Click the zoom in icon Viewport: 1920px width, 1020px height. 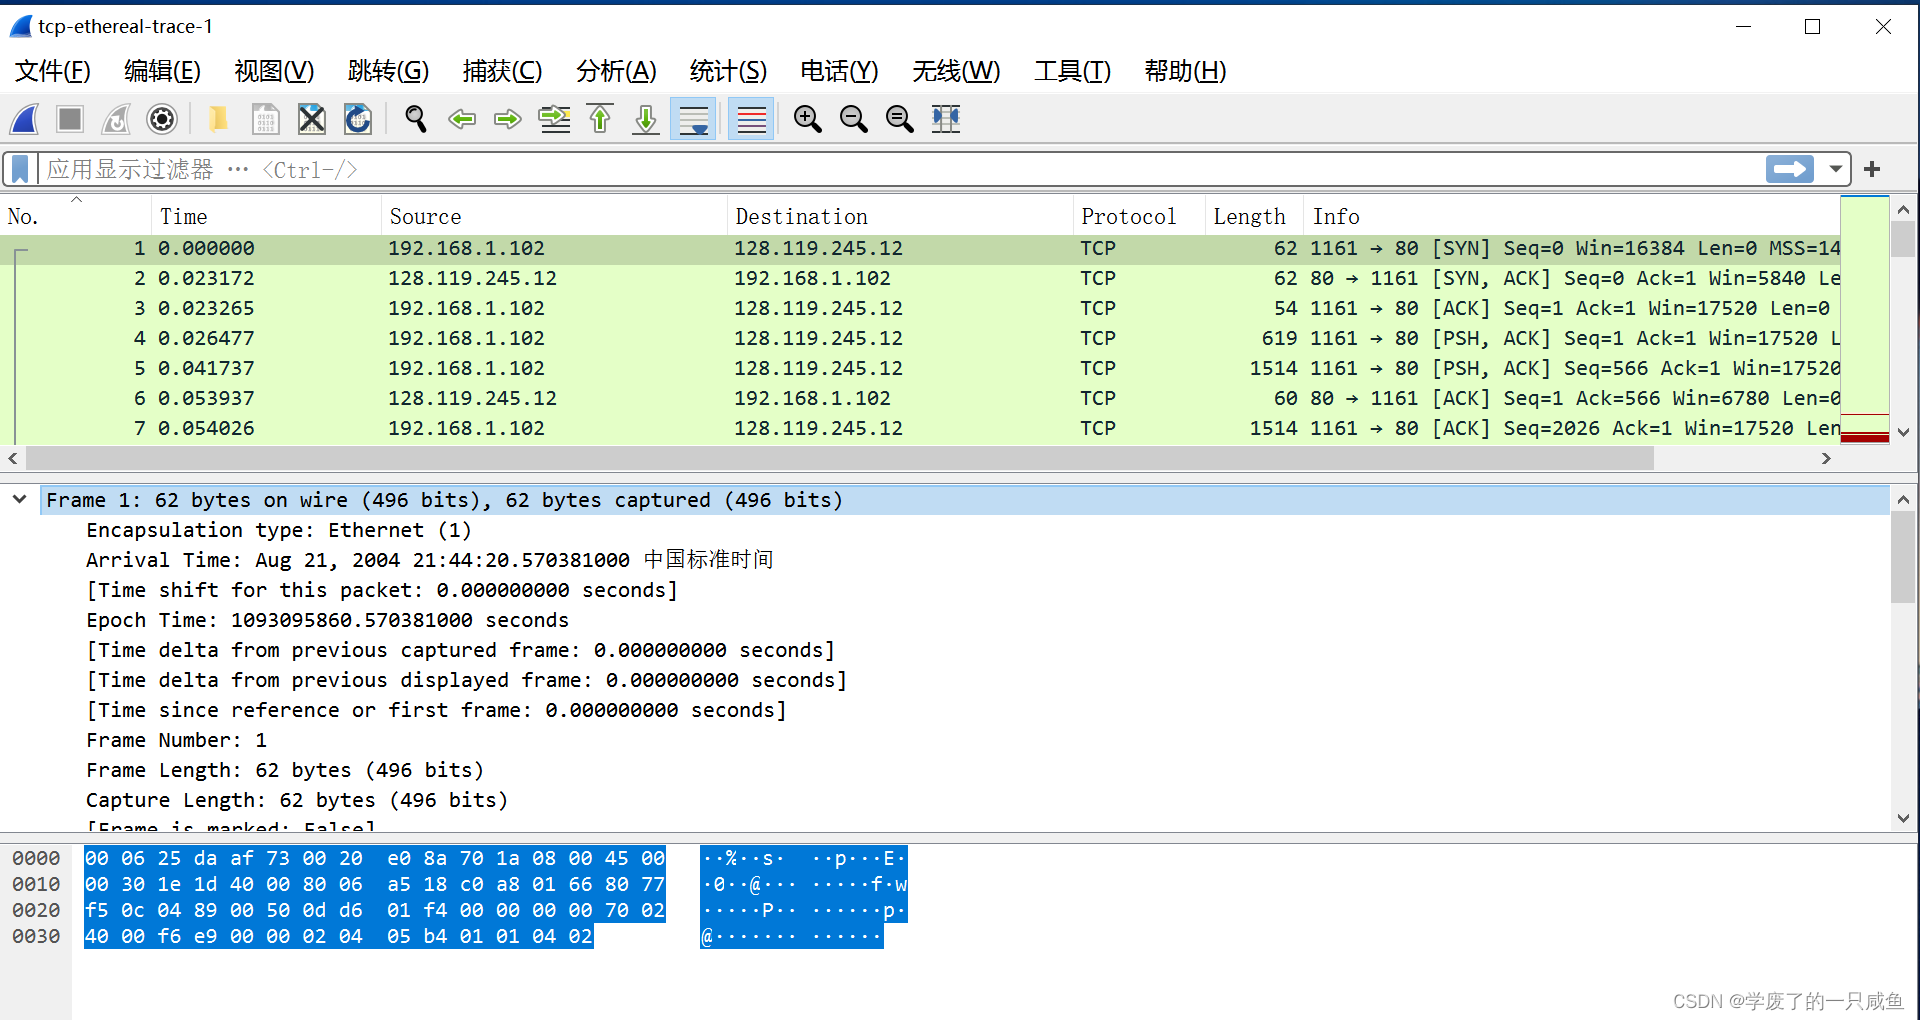(807, 119)
